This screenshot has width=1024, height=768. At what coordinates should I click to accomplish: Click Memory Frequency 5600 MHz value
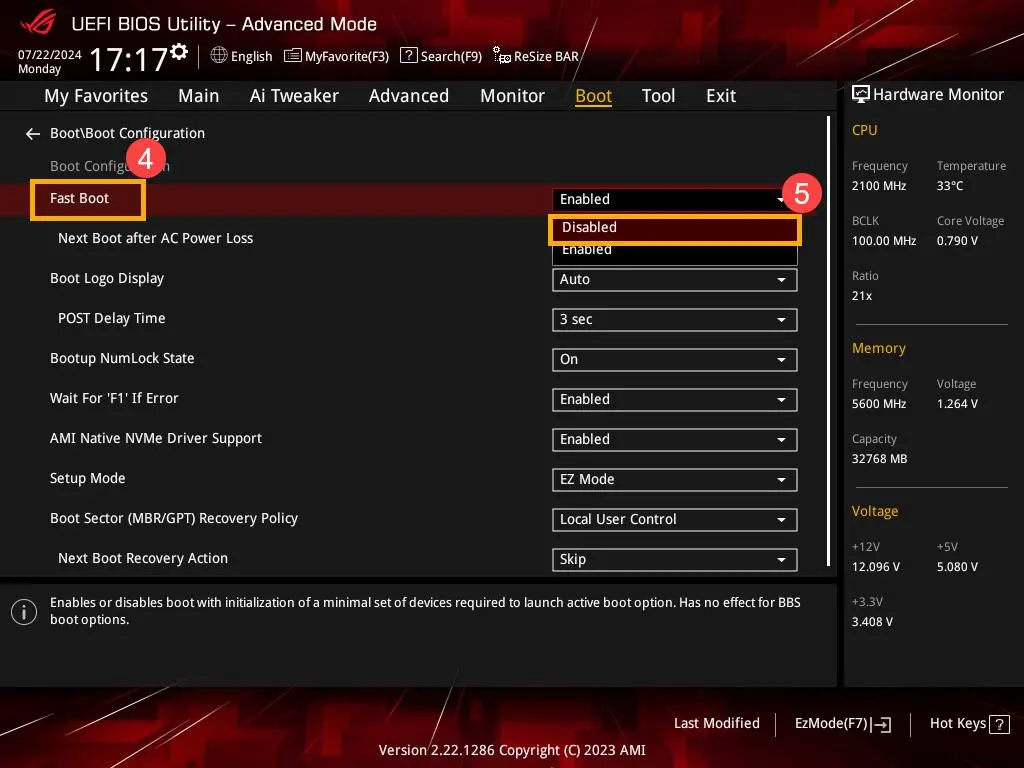coord(879,404)
